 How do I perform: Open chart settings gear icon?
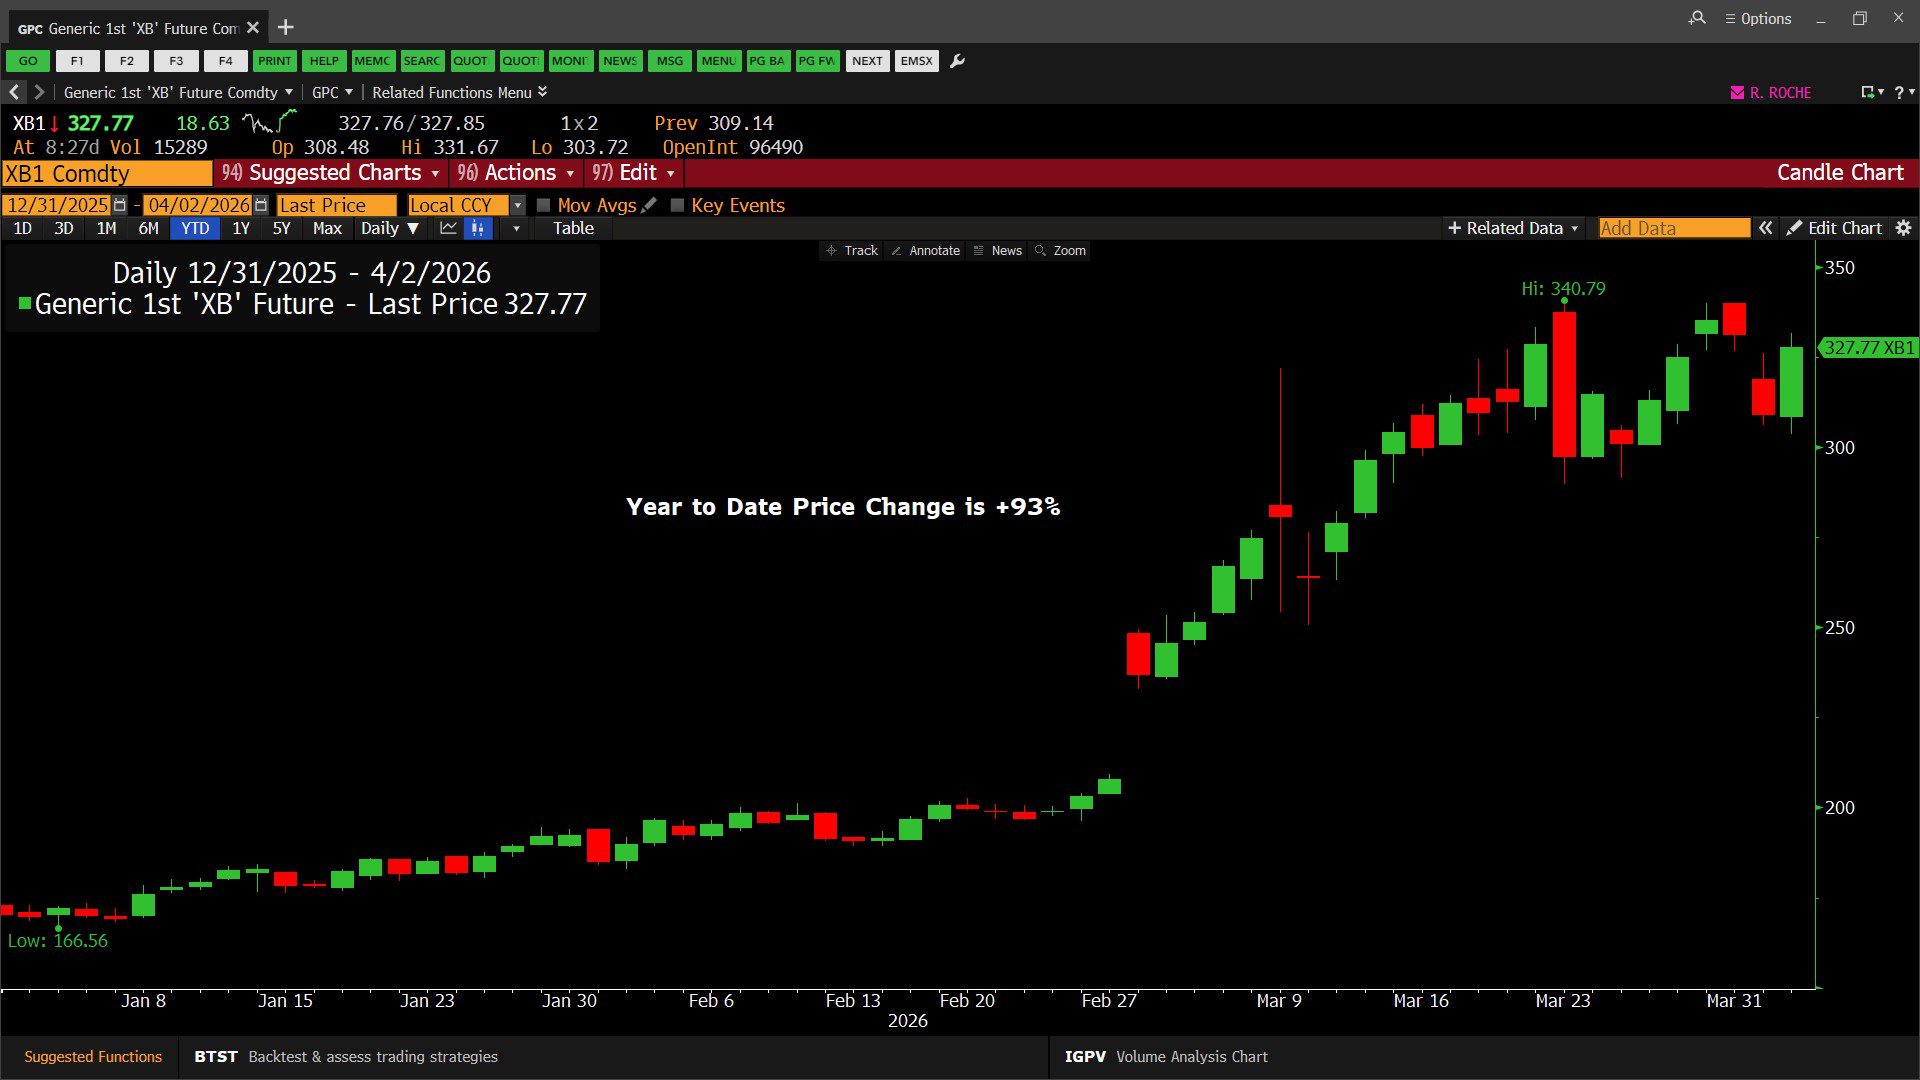pyautogui.click(x=1903, y=228)
